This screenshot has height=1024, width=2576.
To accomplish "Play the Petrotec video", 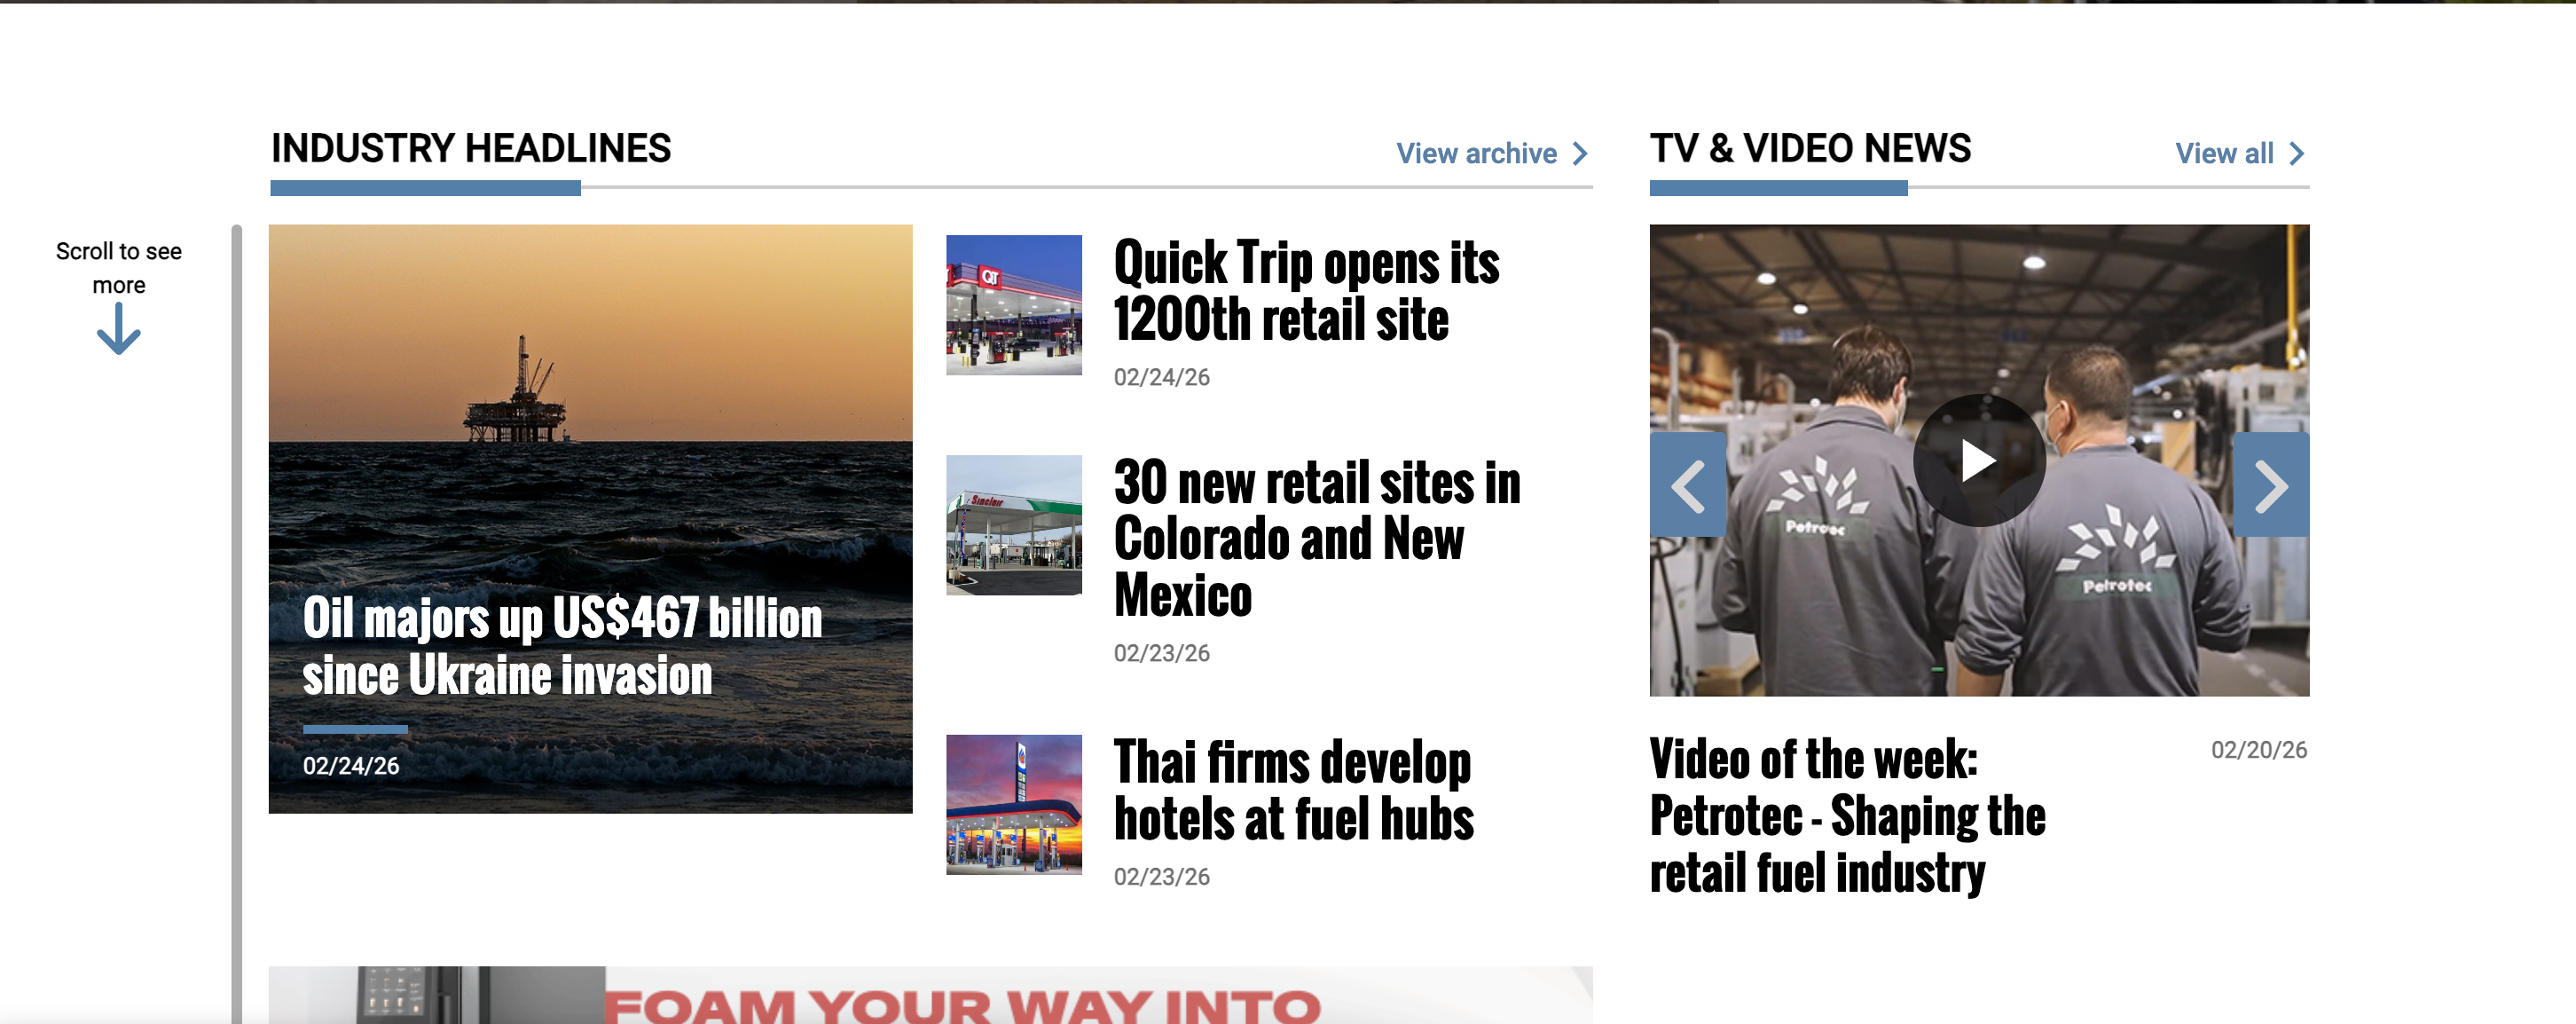I will click(x=1978, y=461).
